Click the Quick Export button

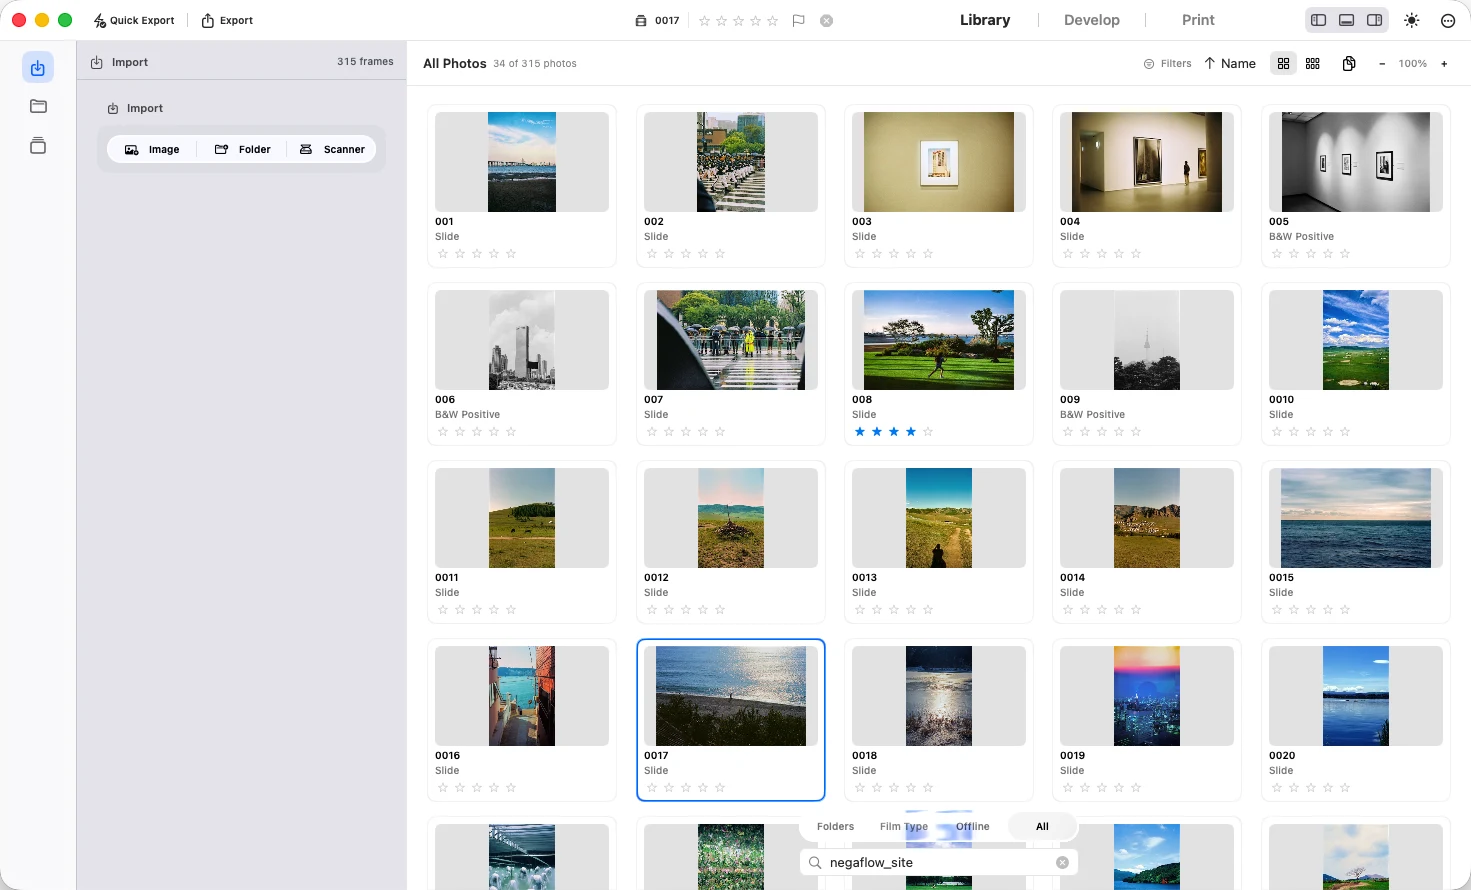pos(134,20)
